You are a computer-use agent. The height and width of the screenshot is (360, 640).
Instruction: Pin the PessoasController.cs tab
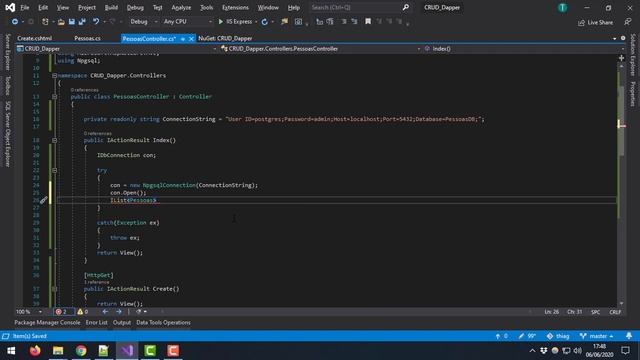click(x=183, y=39)
